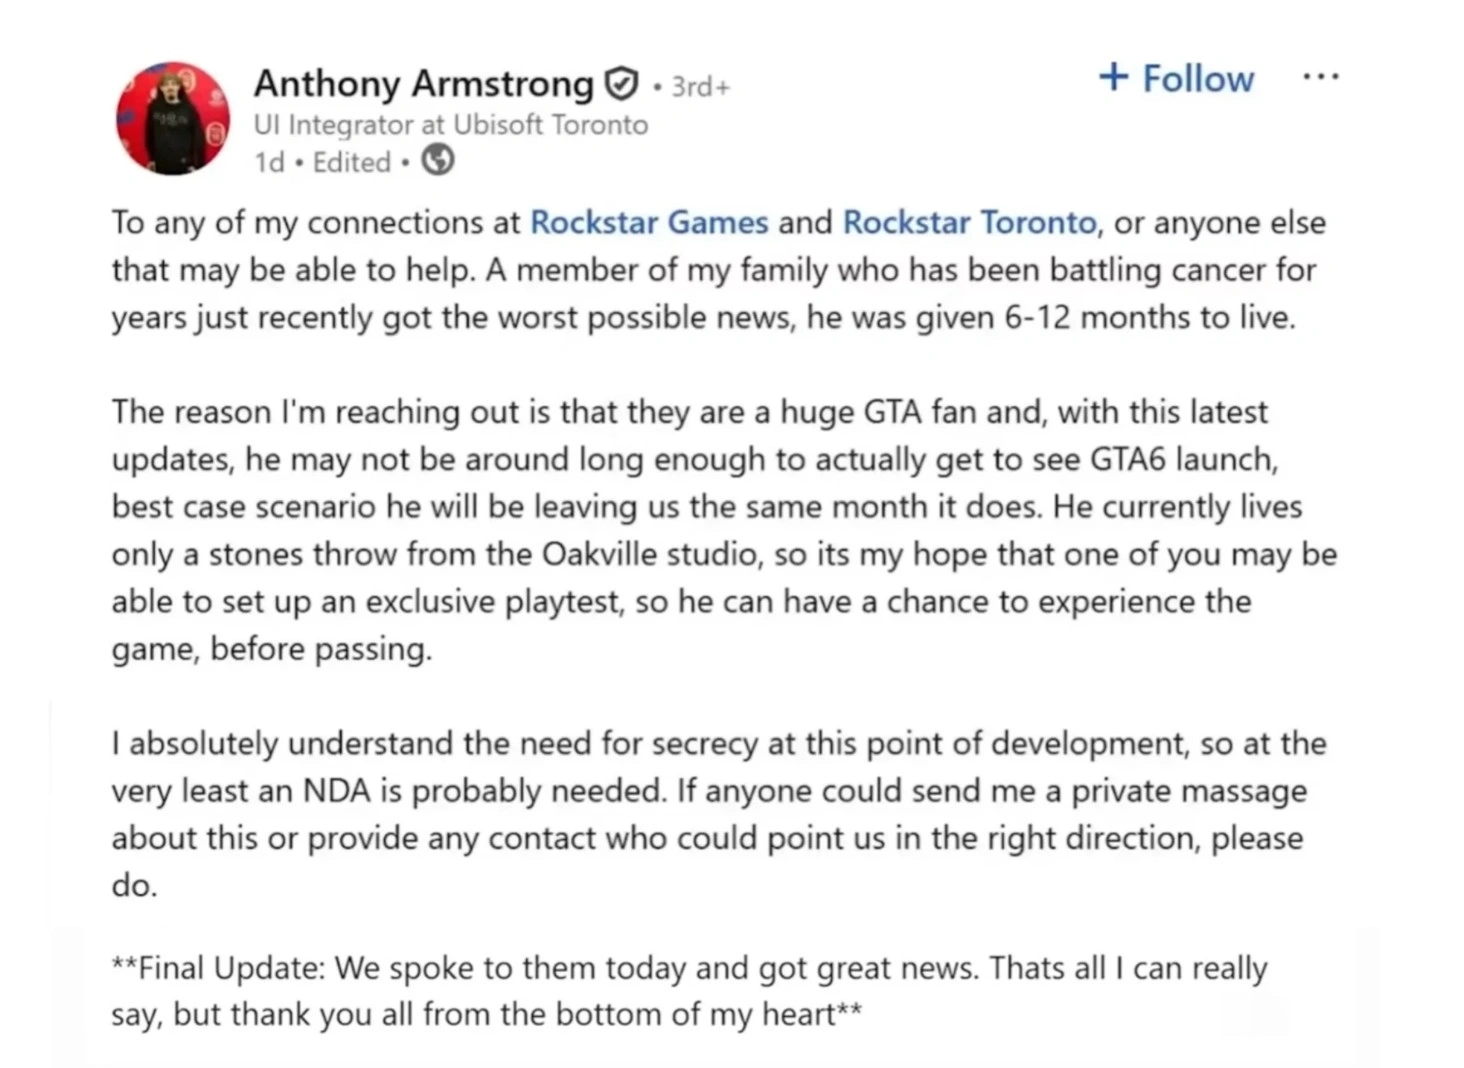Open the three-dot post options menu

click(x=1320, y=77)
